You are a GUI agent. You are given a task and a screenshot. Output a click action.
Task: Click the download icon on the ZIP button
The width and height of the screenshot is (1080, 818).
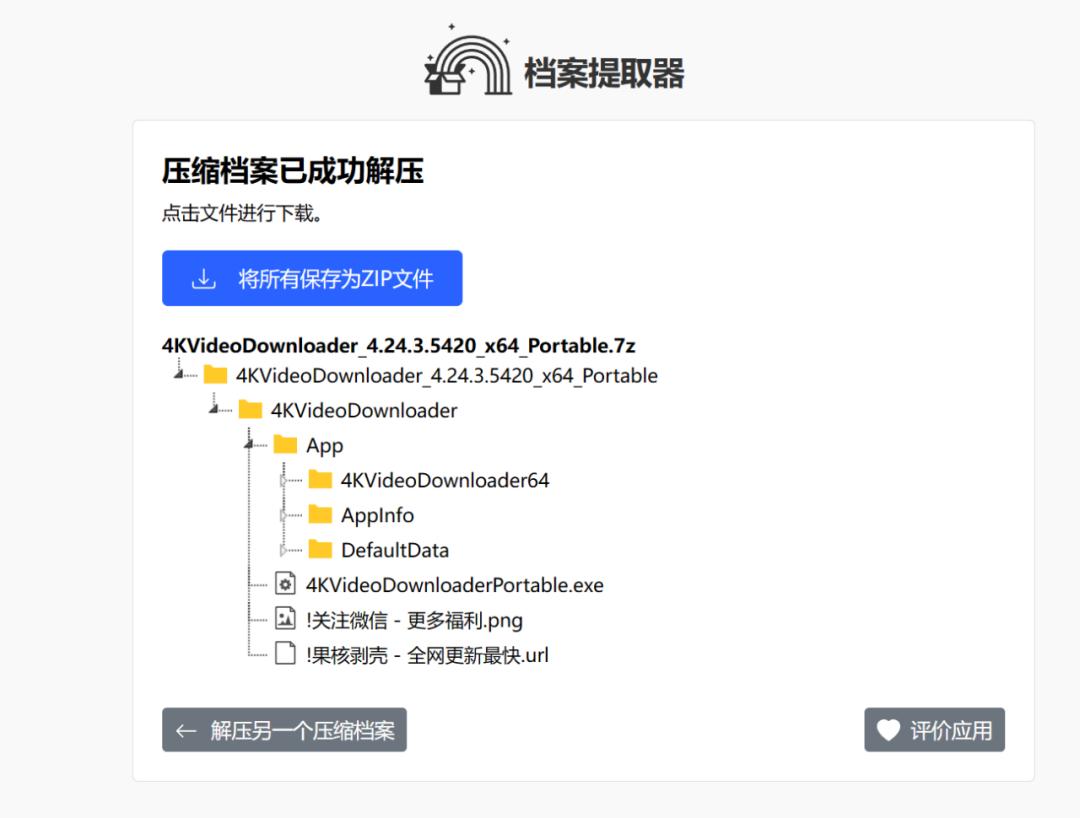(203, 278)
